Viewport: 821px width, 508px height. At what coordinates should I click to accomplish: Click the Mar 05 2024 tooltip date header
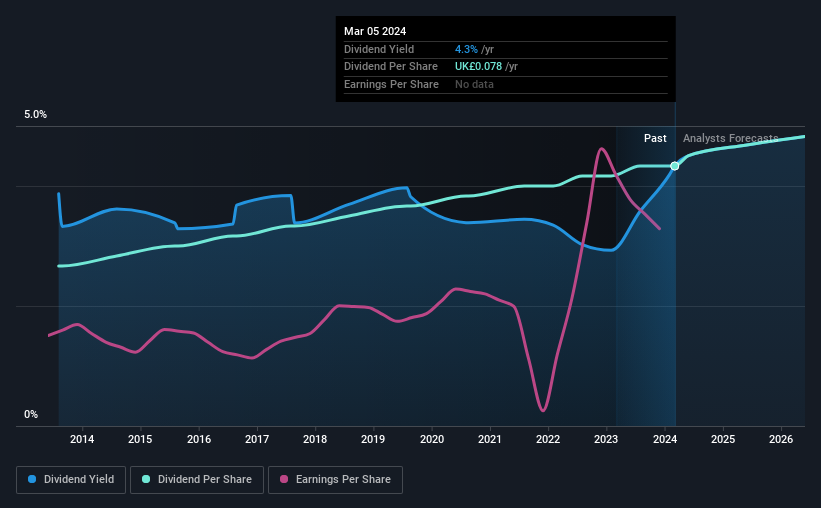click(375, 31)
